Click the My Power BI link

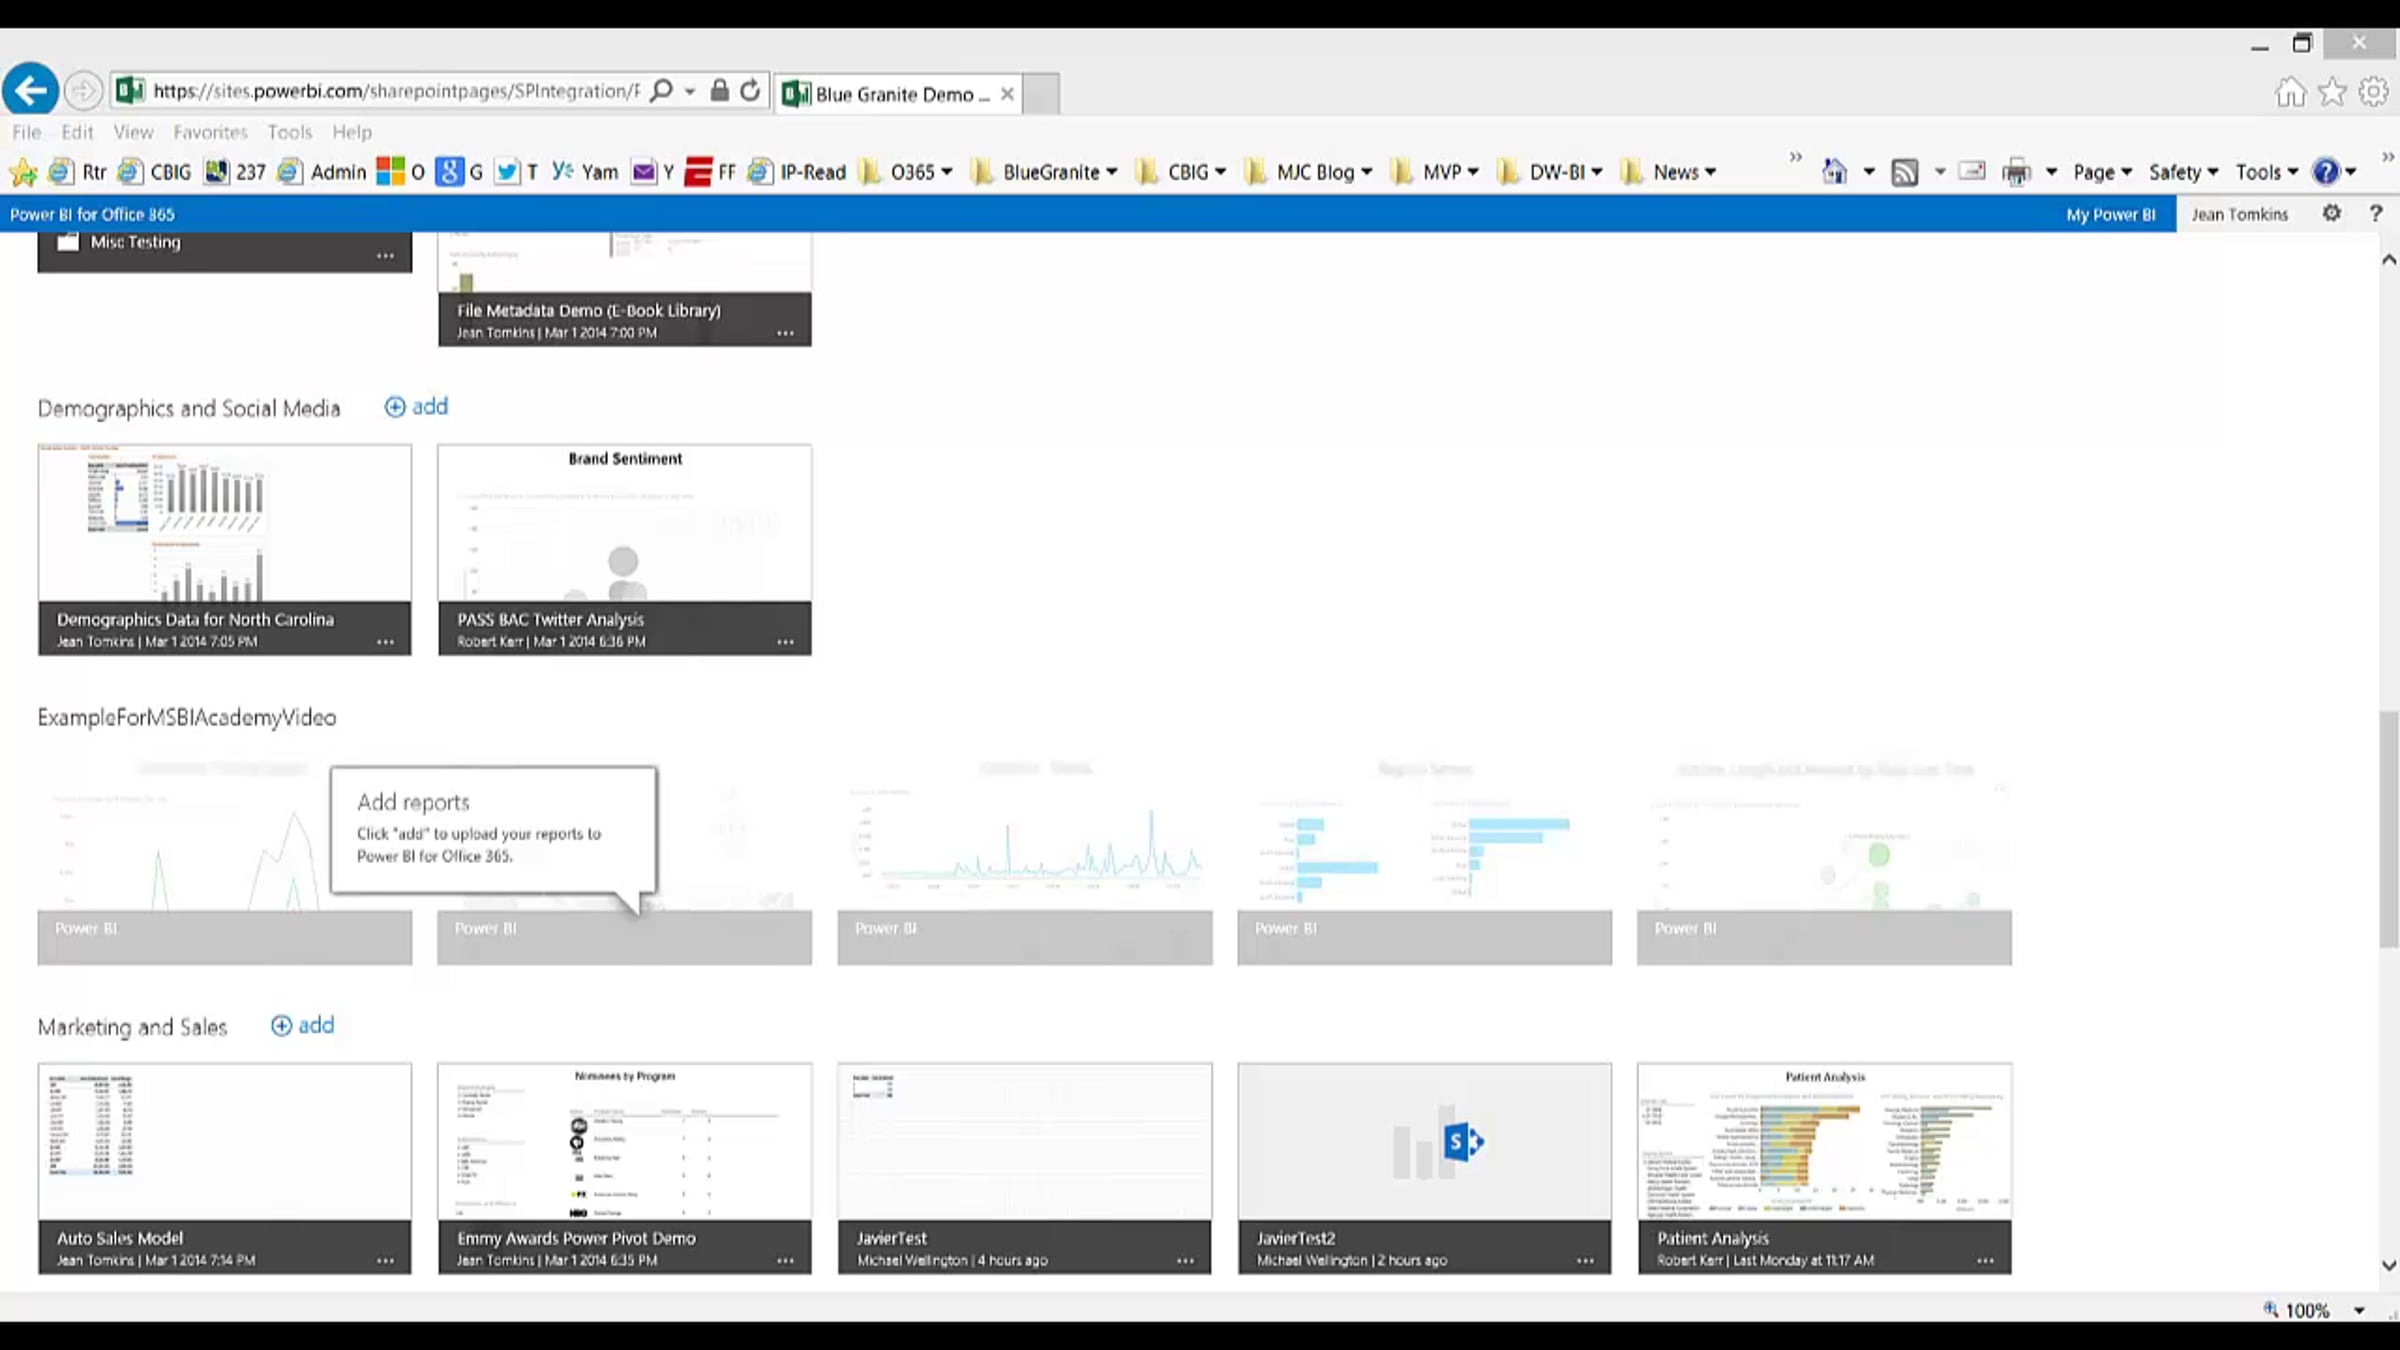[2110, 214]
